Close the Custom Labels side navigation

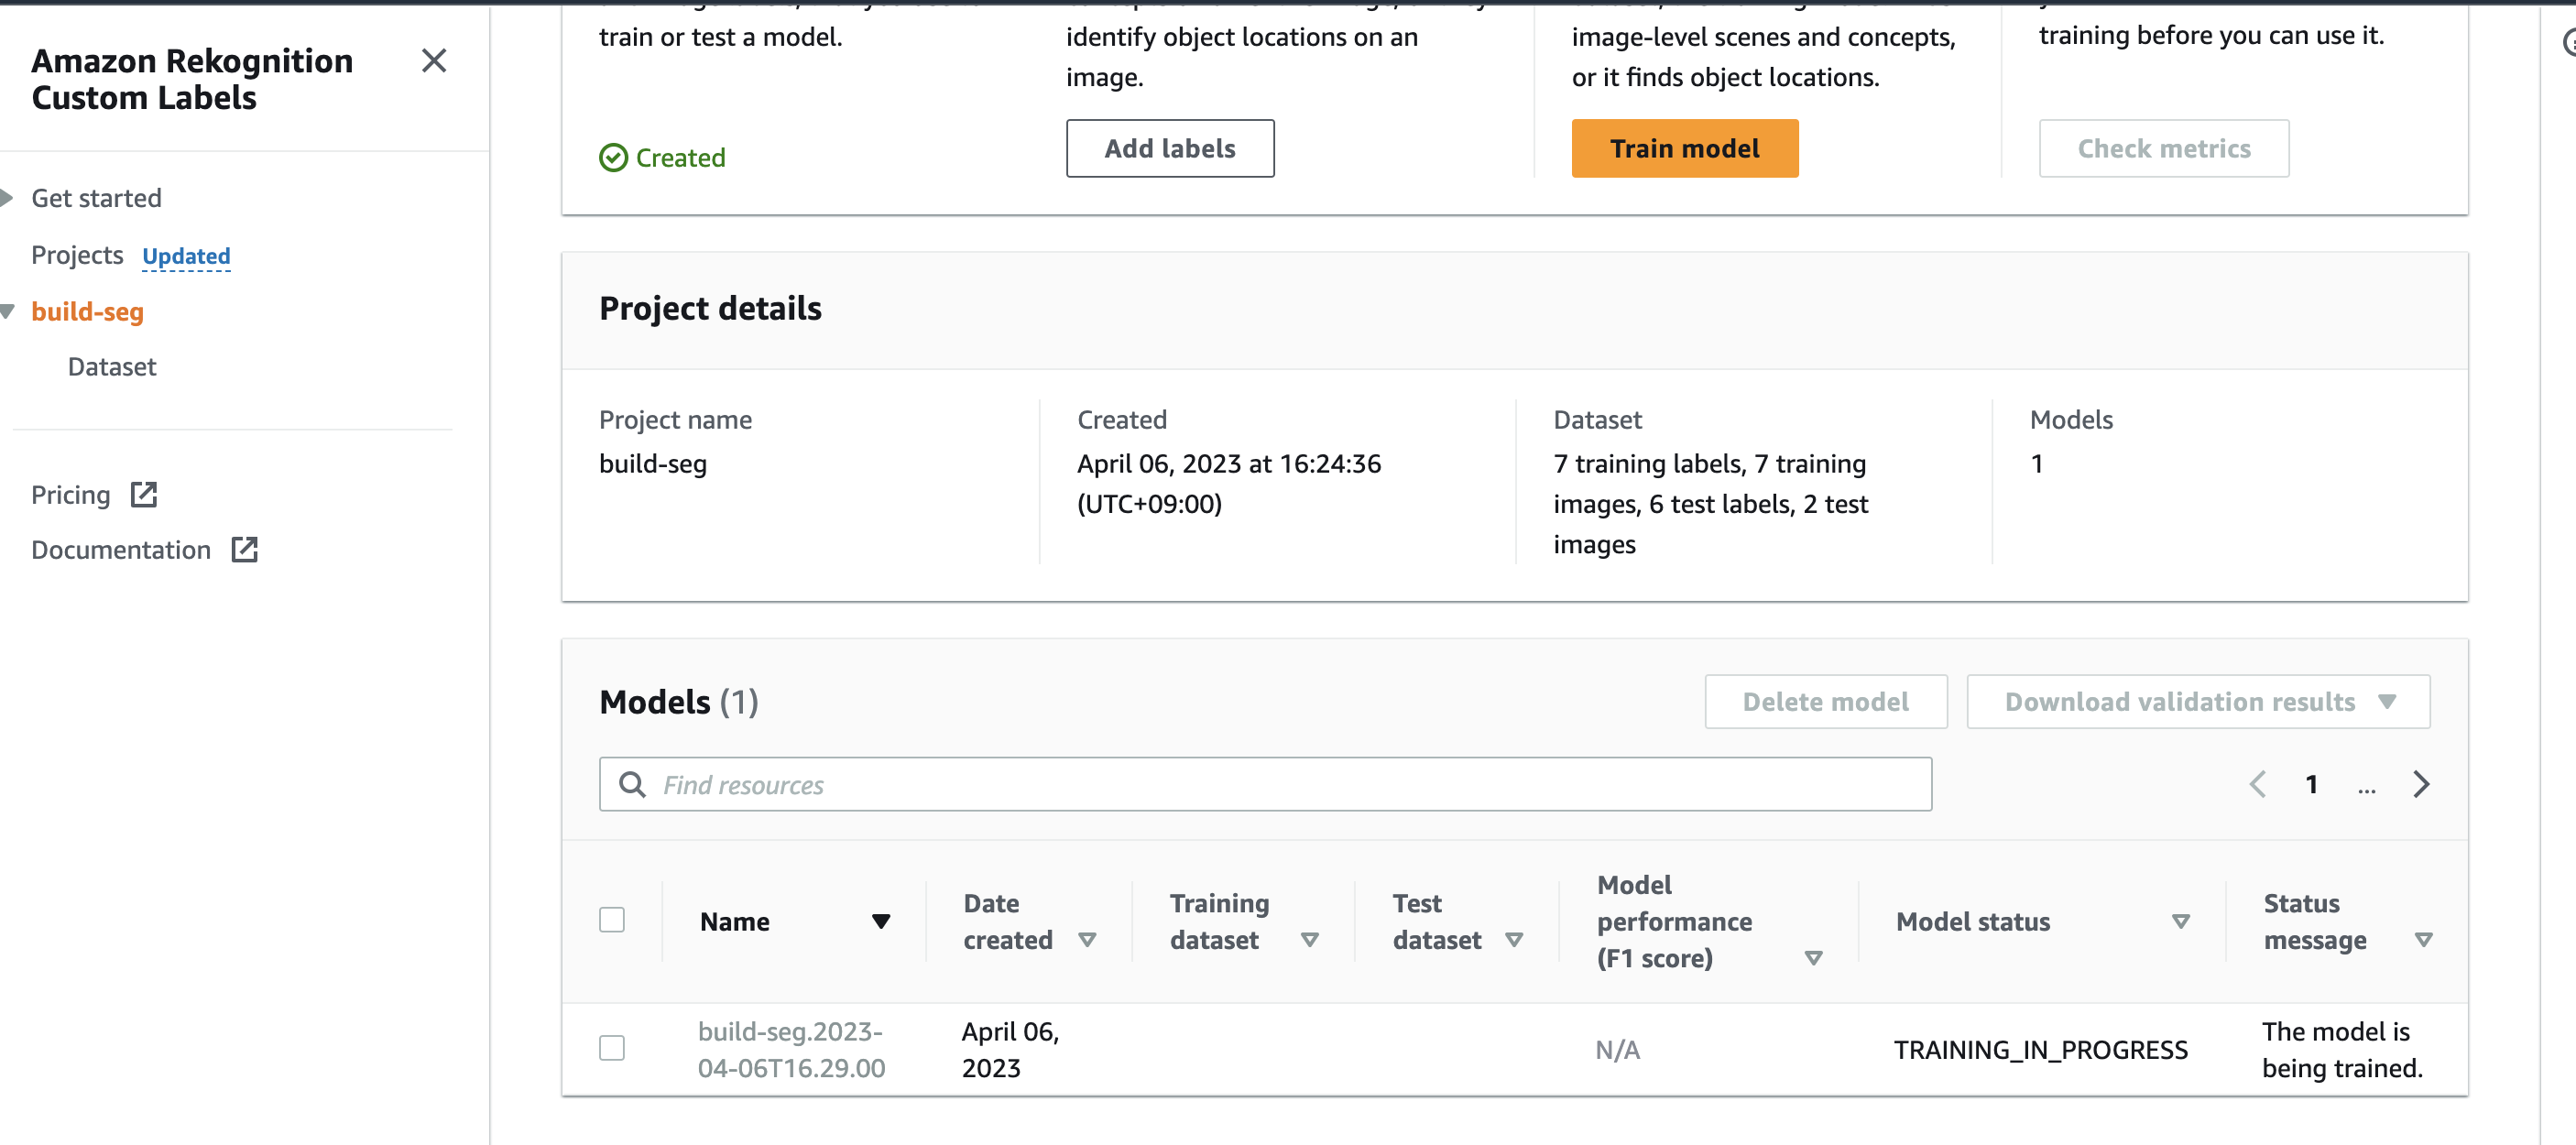coord(433,61)
